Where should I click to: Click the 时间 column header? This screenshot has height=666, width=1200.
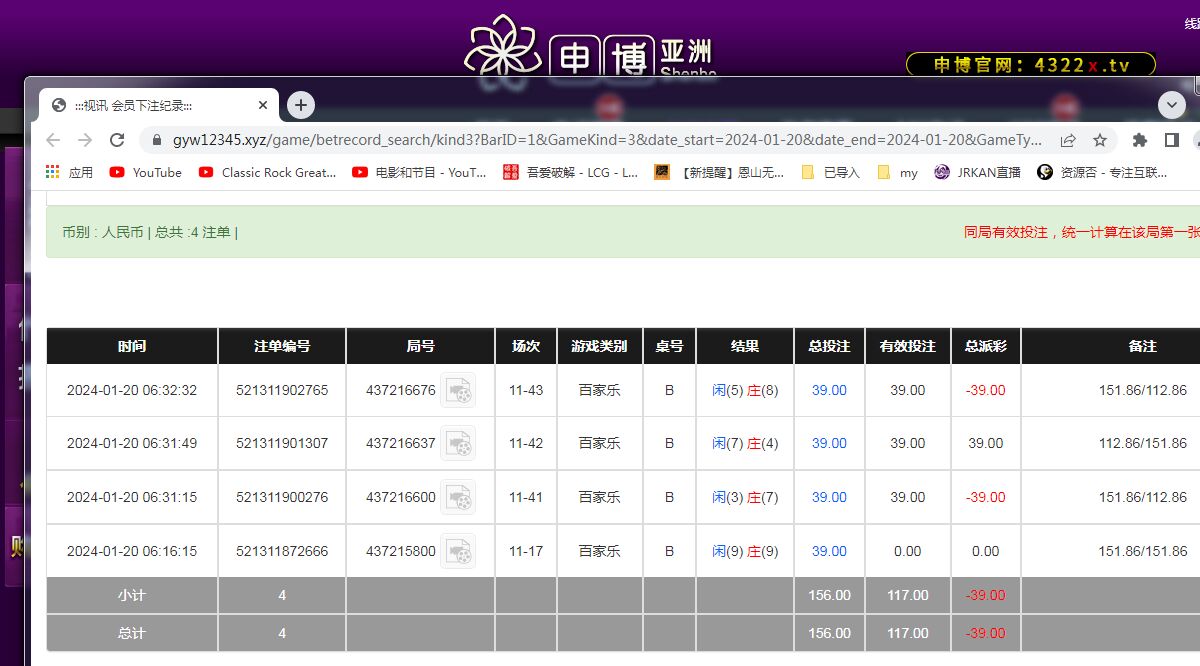tap(132, 346)
